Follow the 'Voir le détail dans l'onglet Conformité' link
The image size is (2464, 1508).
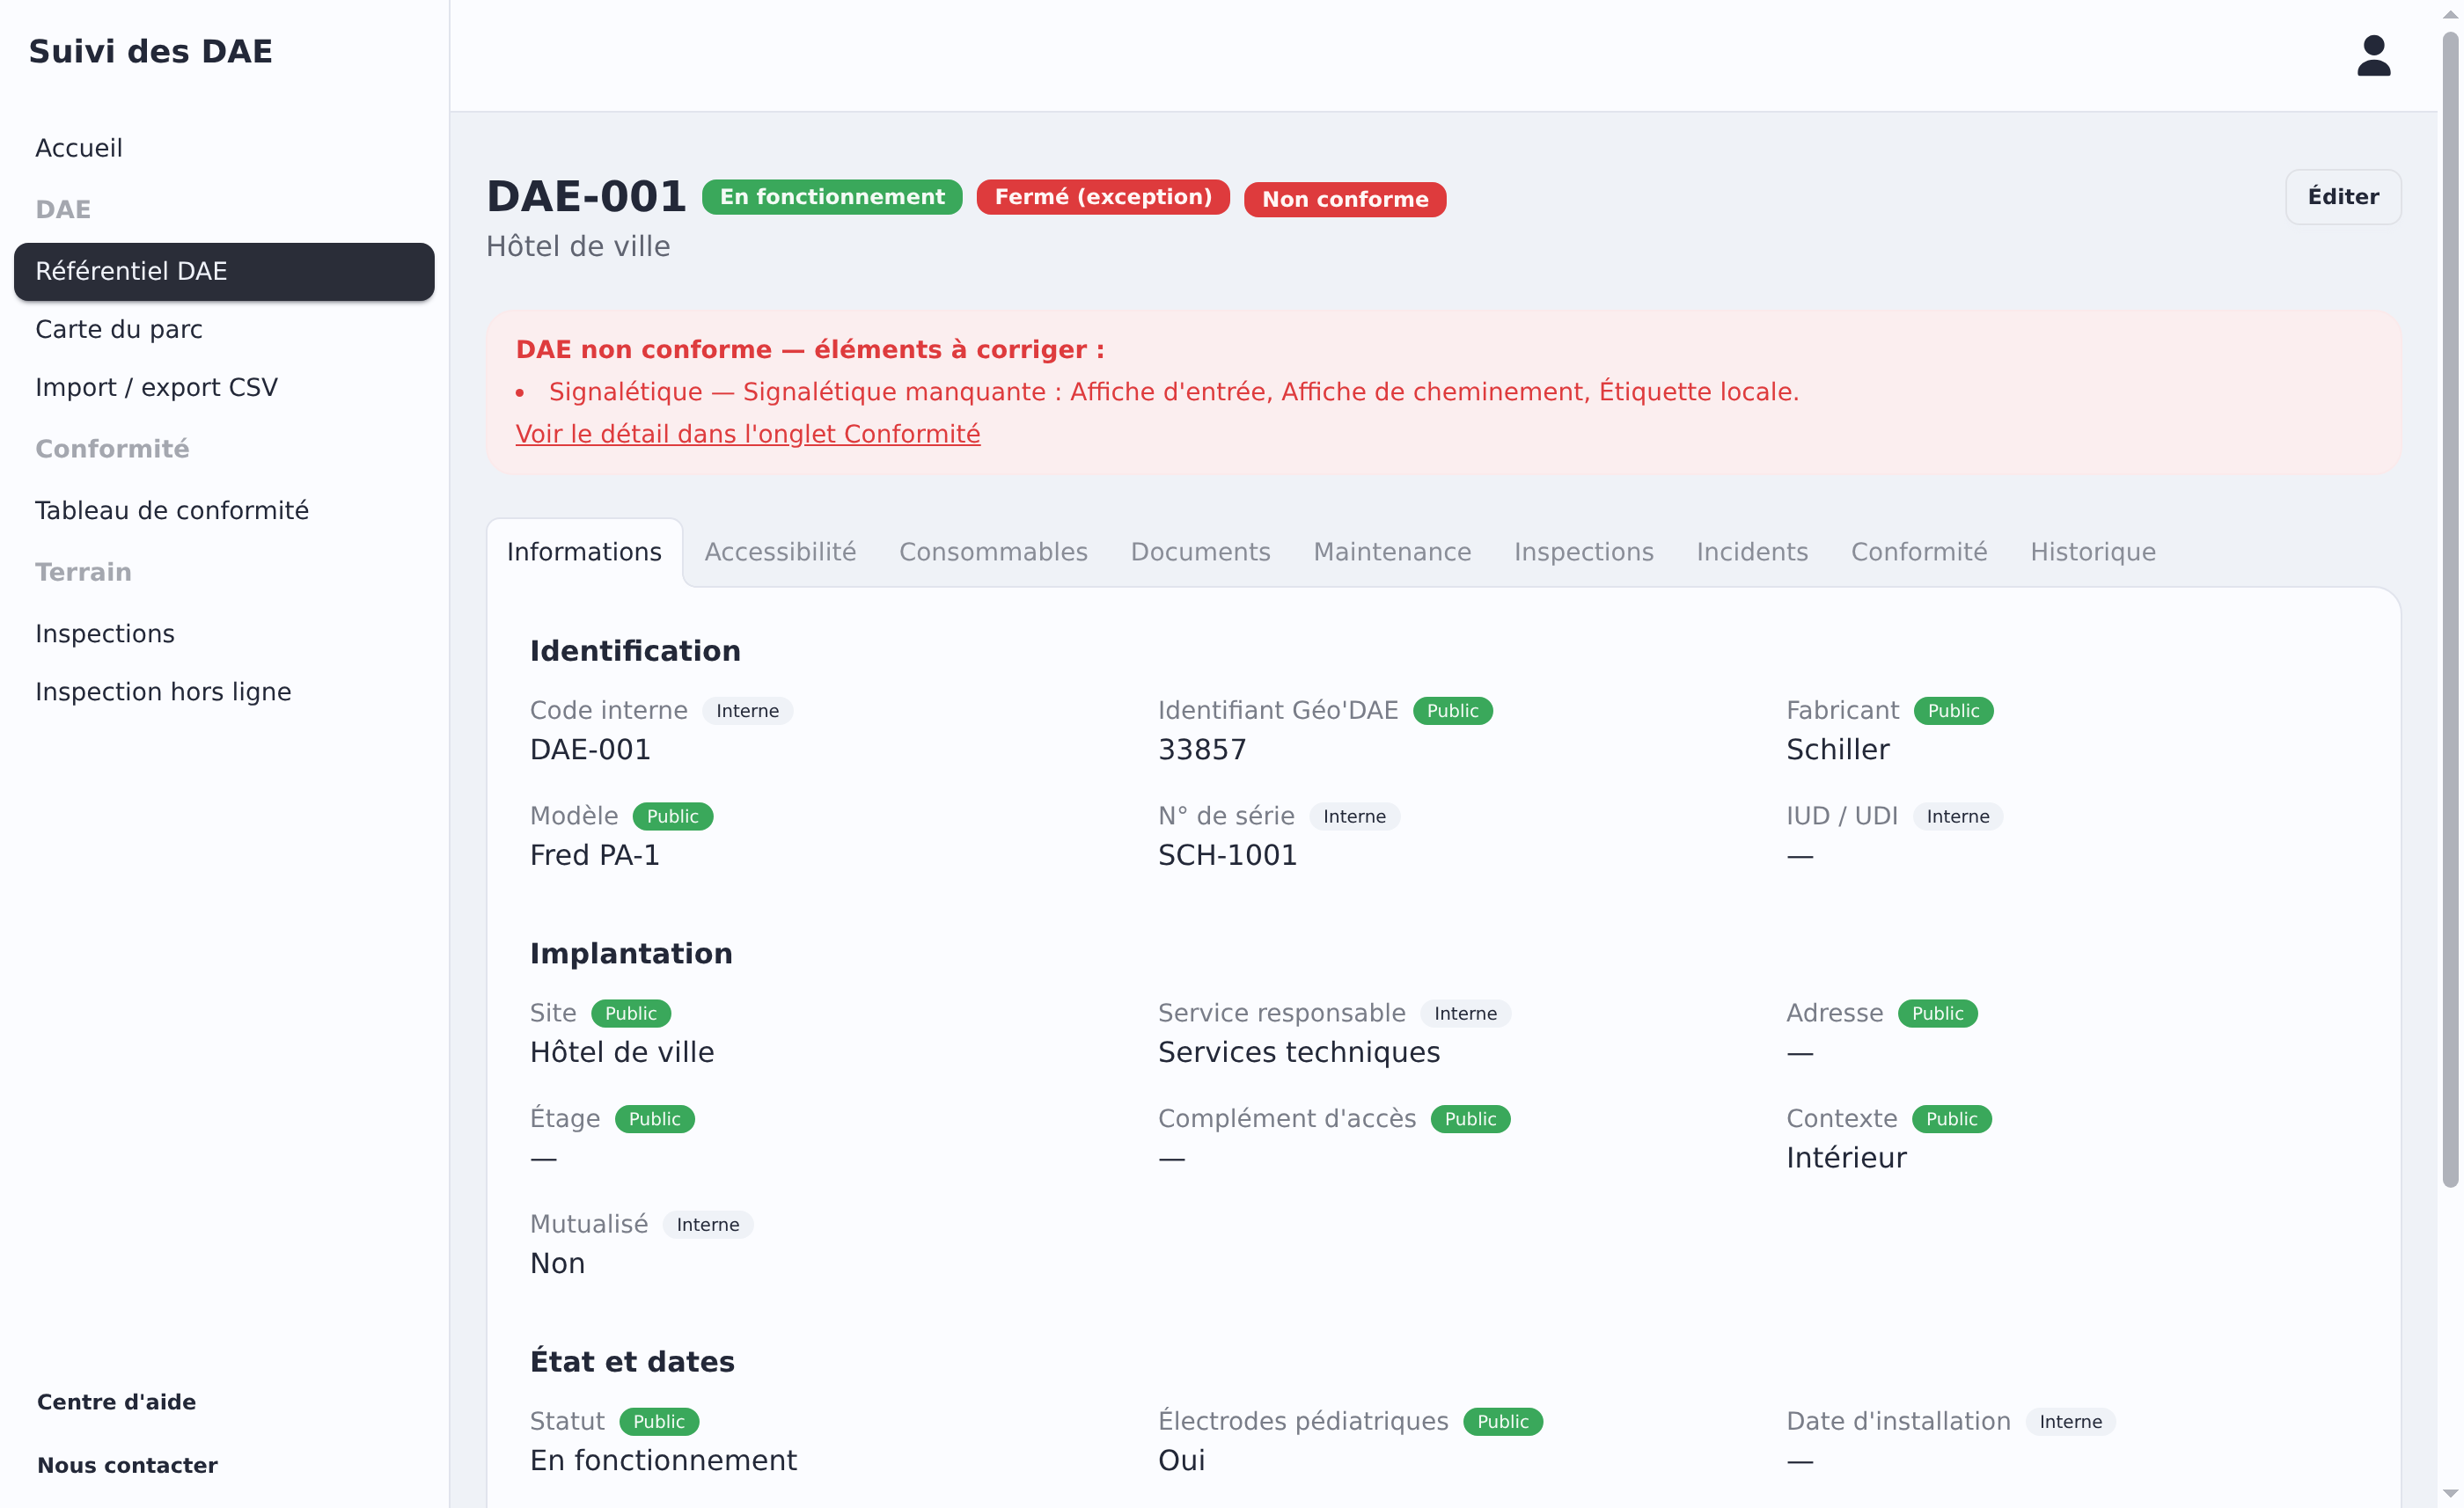tap(748, 434)
